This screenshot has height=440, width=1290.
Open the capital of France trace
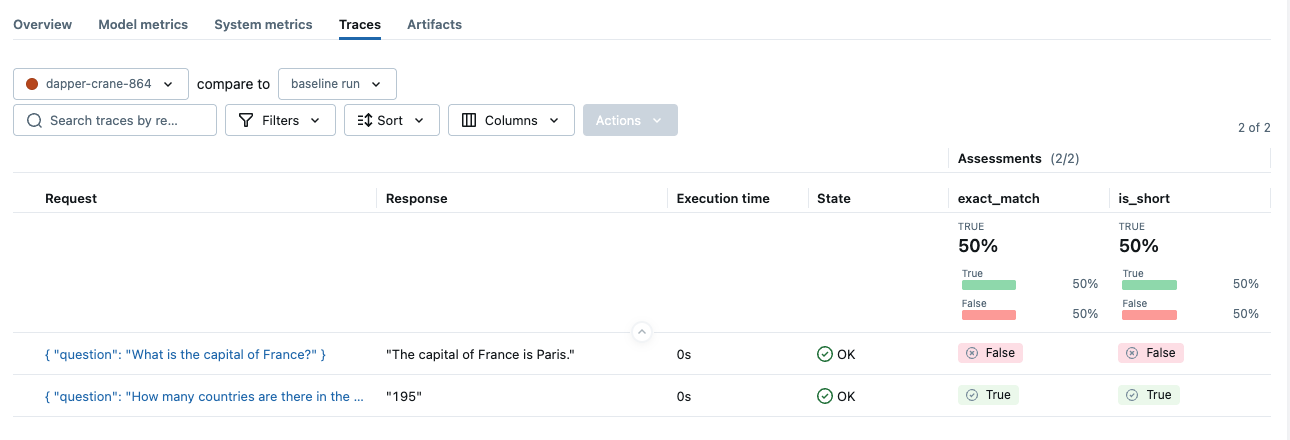click(x=186, y=354)
